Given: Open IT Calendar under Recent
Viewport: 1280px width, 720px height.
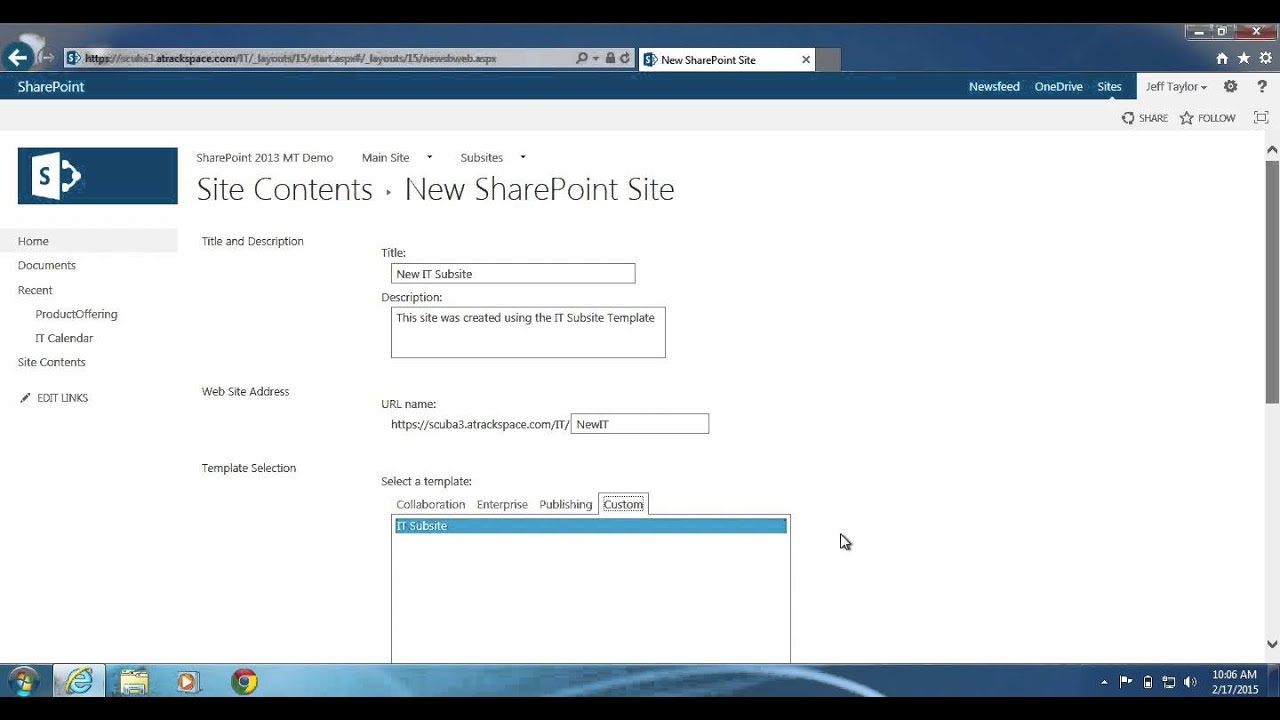Looking at the screenshot, I should coord(64,338).
